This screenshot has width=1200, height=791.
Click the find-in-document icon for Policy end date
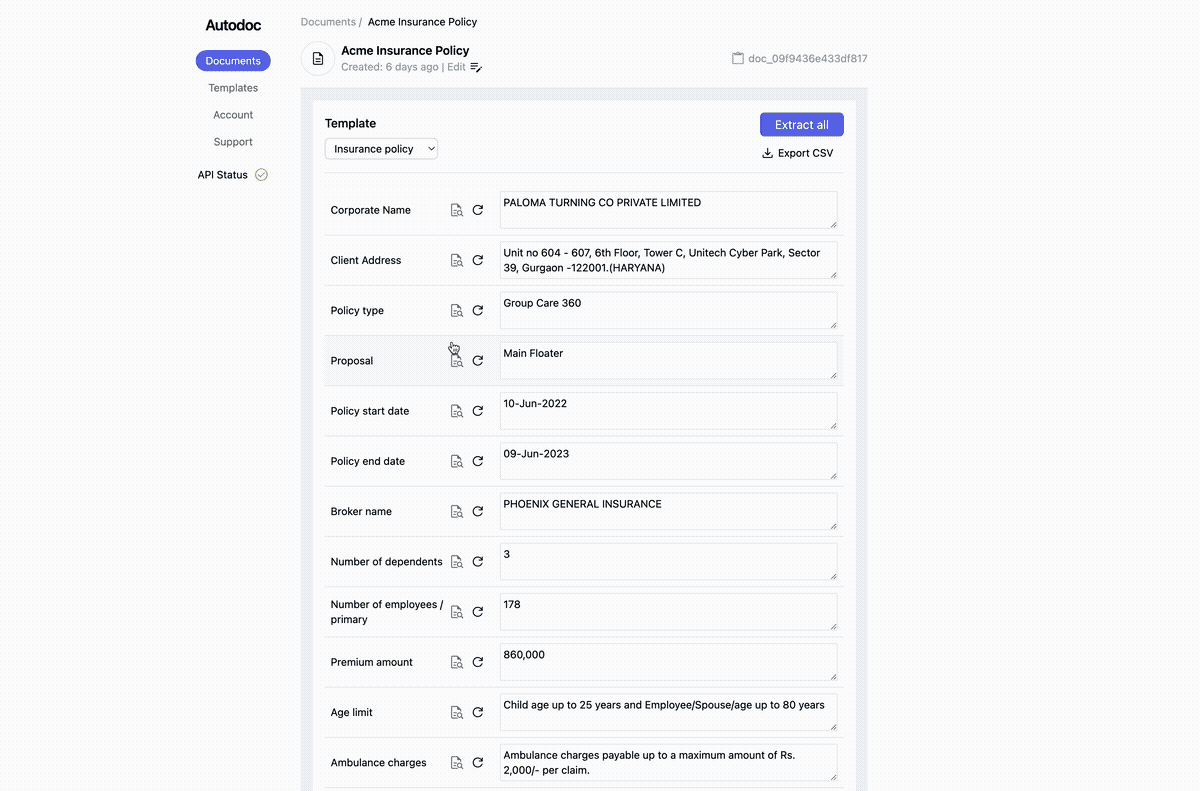coord(456,461)
